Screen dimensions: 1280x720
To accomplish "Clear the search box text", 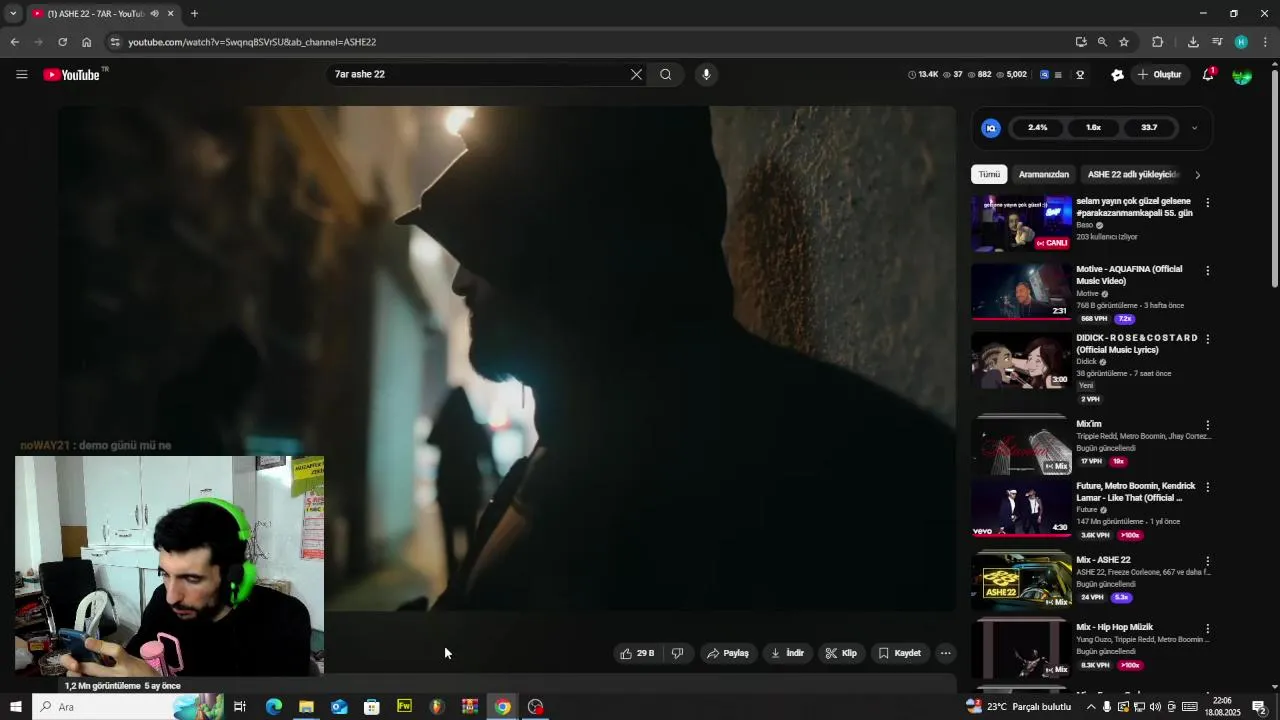I will pos(636,75).
